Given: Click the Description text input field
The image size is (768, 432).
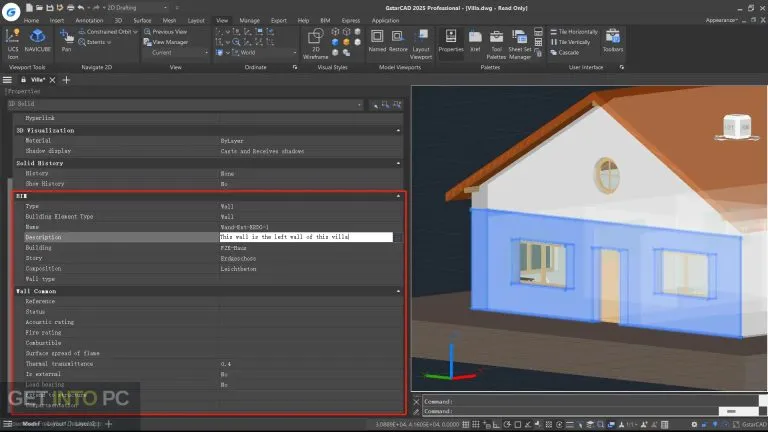Looking at the screenshot, I should coord(306,237).
